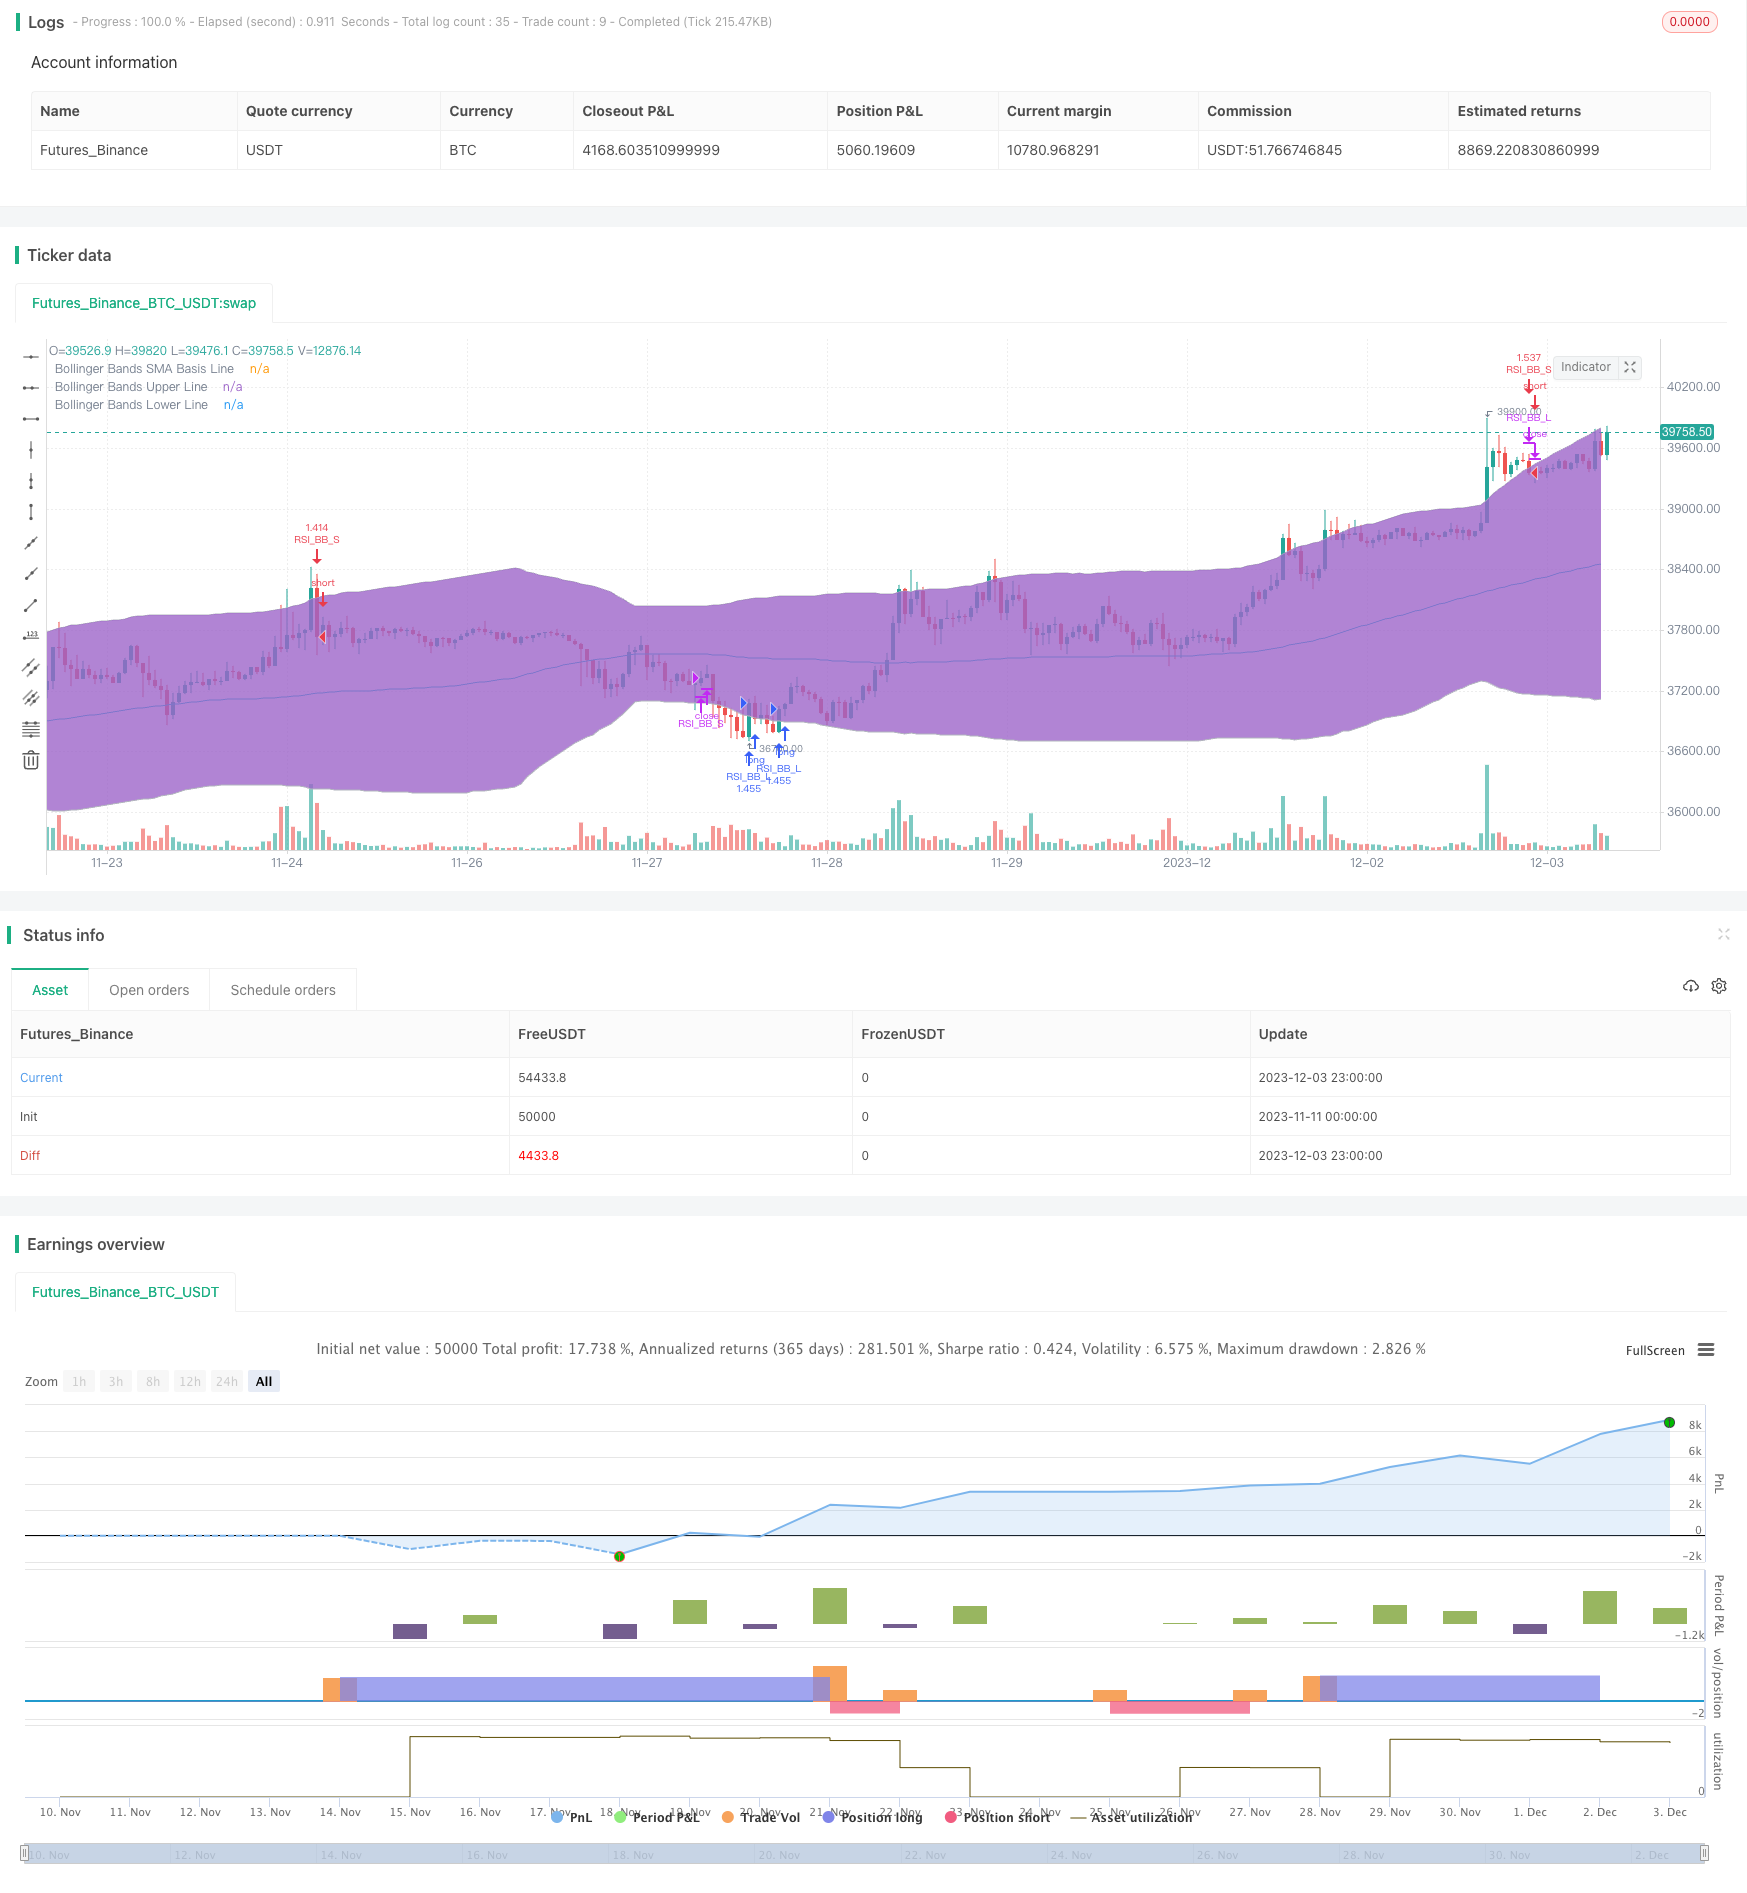Toggle PnL series in legend

[x=571, y=1817]
